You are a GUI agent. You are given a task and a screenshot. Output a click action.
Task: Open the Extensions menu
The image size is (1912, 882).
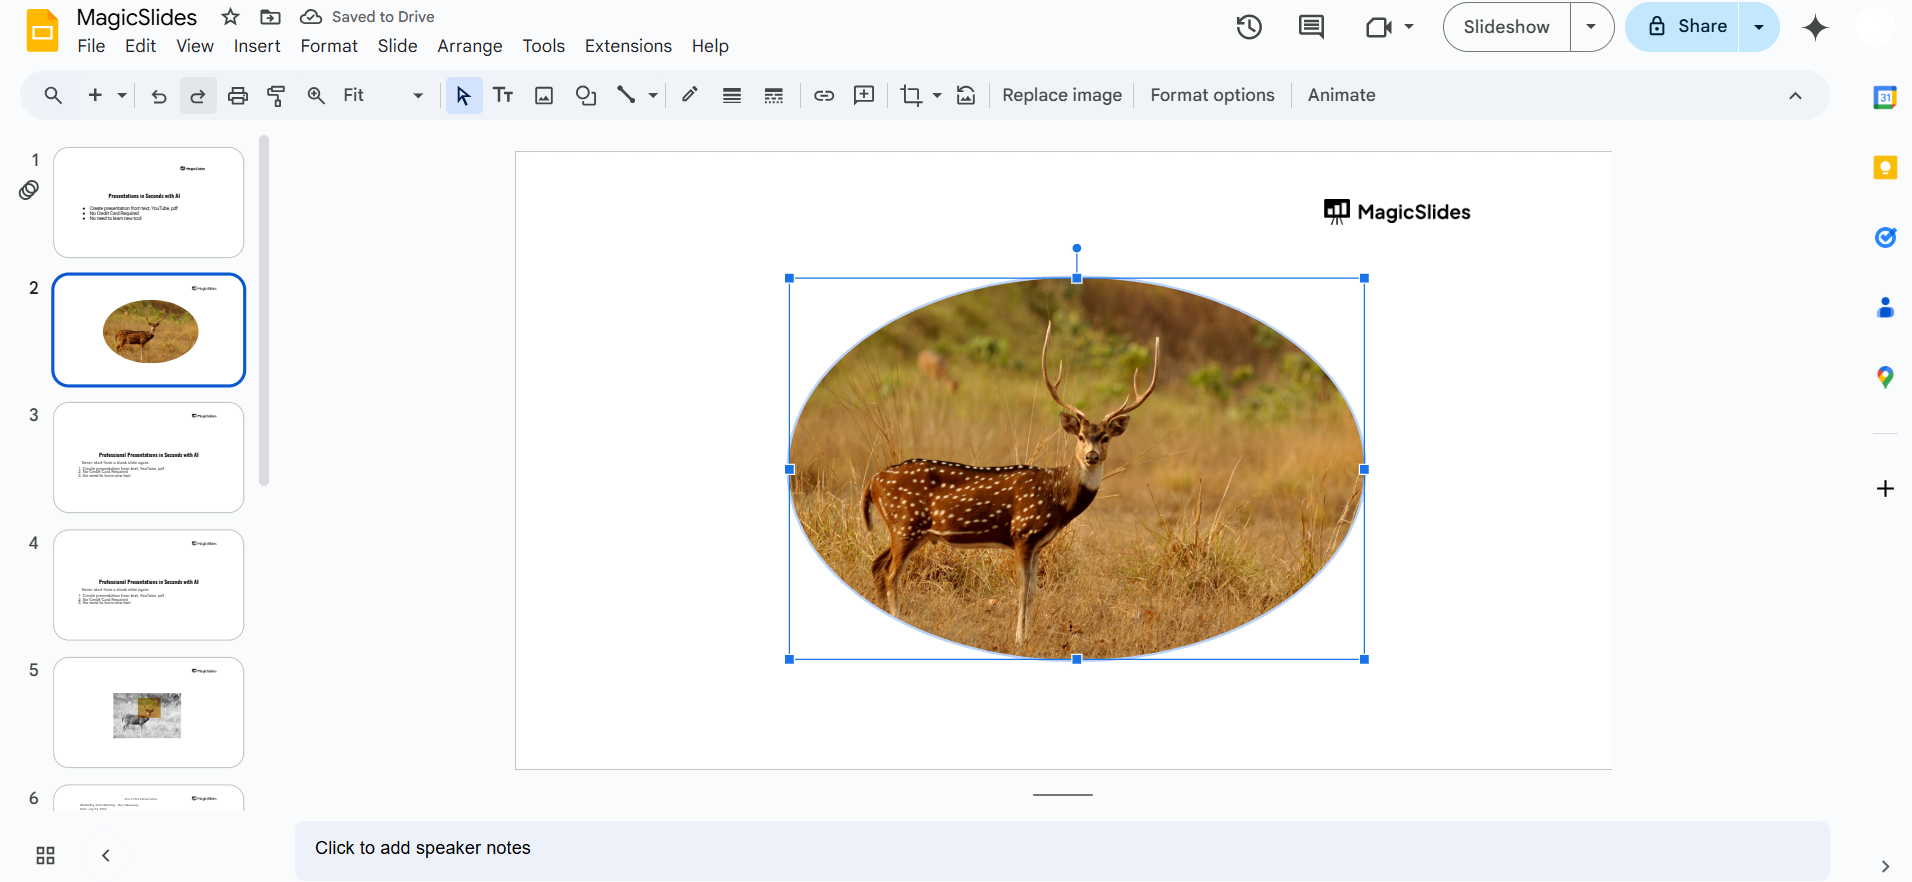point(628,46)
